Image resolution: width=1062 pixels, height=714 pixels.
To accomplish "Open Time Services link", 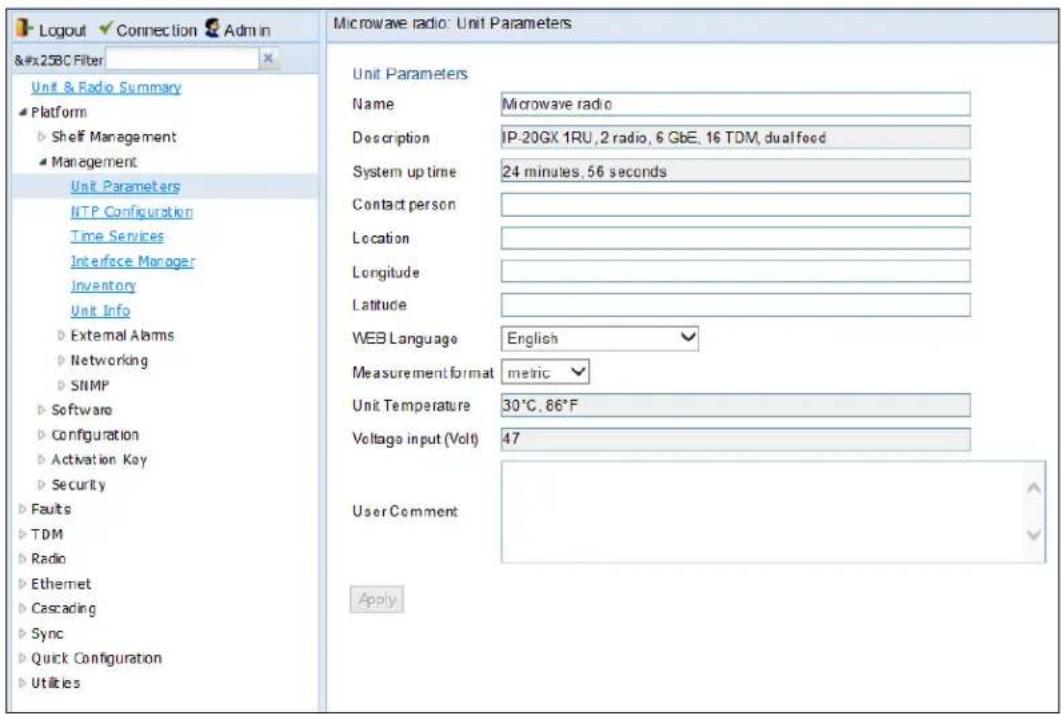I will [x=117, y=236].
